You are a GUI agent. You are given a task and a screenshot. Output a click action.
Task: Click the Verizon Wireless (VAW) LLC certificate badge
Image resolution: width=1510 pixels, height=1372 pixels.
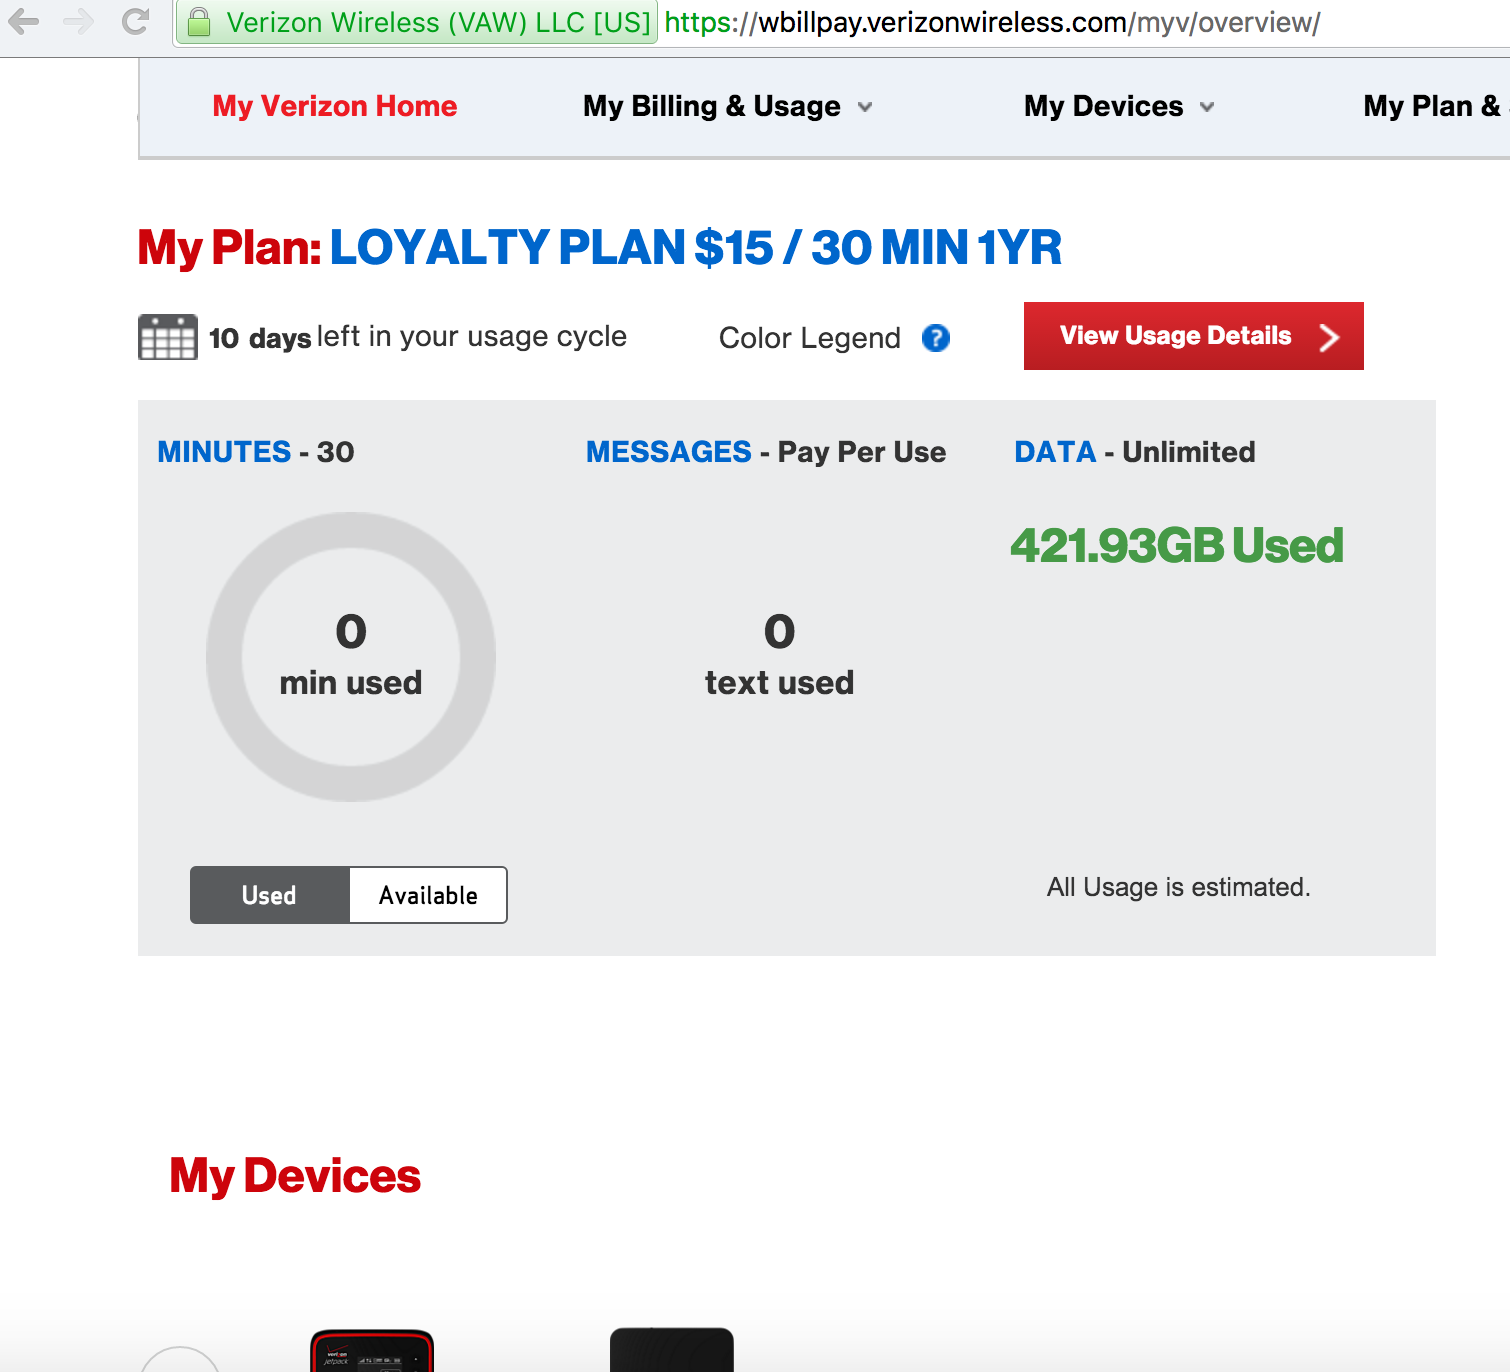[416, 22]
